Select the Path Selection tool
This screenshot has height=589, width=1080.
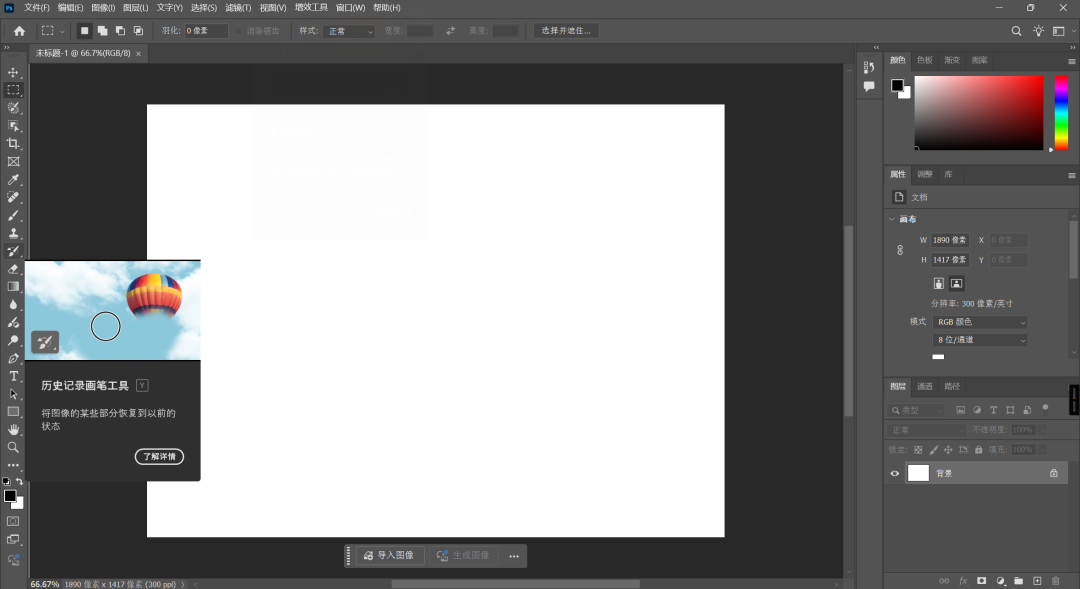(x=13, y=394)
